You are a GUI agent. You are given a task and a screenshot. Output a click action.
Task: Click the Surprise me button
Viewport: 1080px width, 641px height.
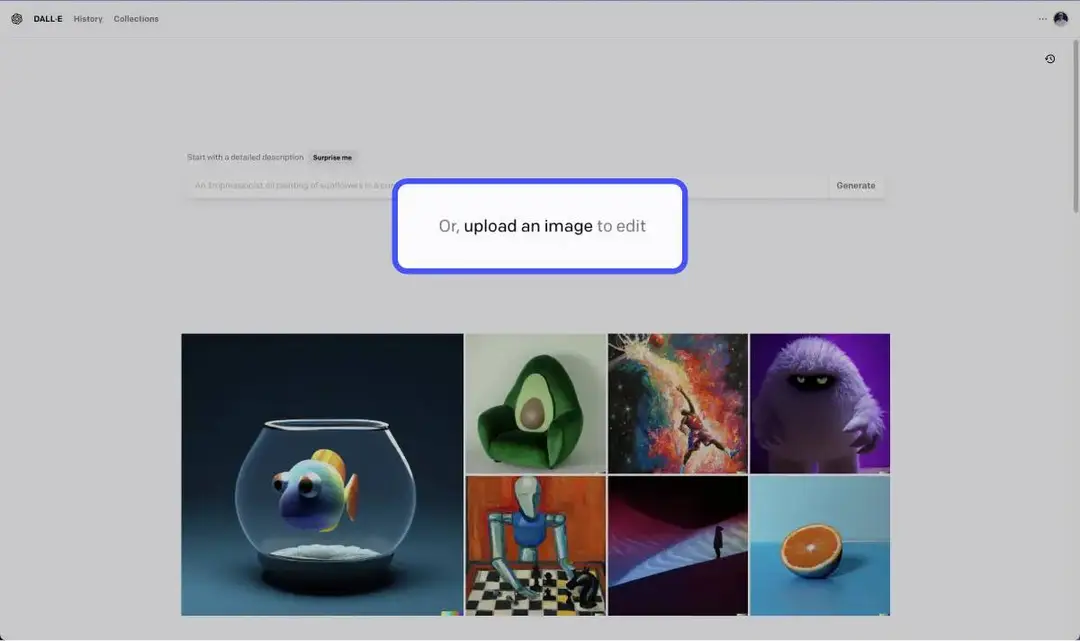tap(332, 158)
